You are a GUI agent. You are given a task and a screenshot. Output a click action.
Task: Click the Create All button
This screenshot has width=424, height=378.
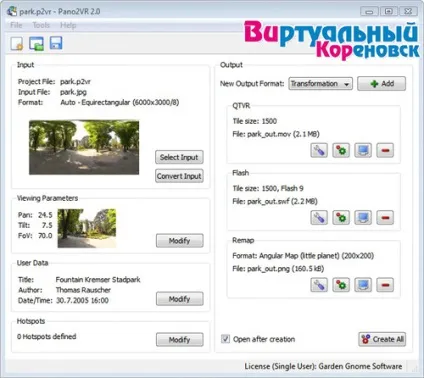click(x=382, y=339)
